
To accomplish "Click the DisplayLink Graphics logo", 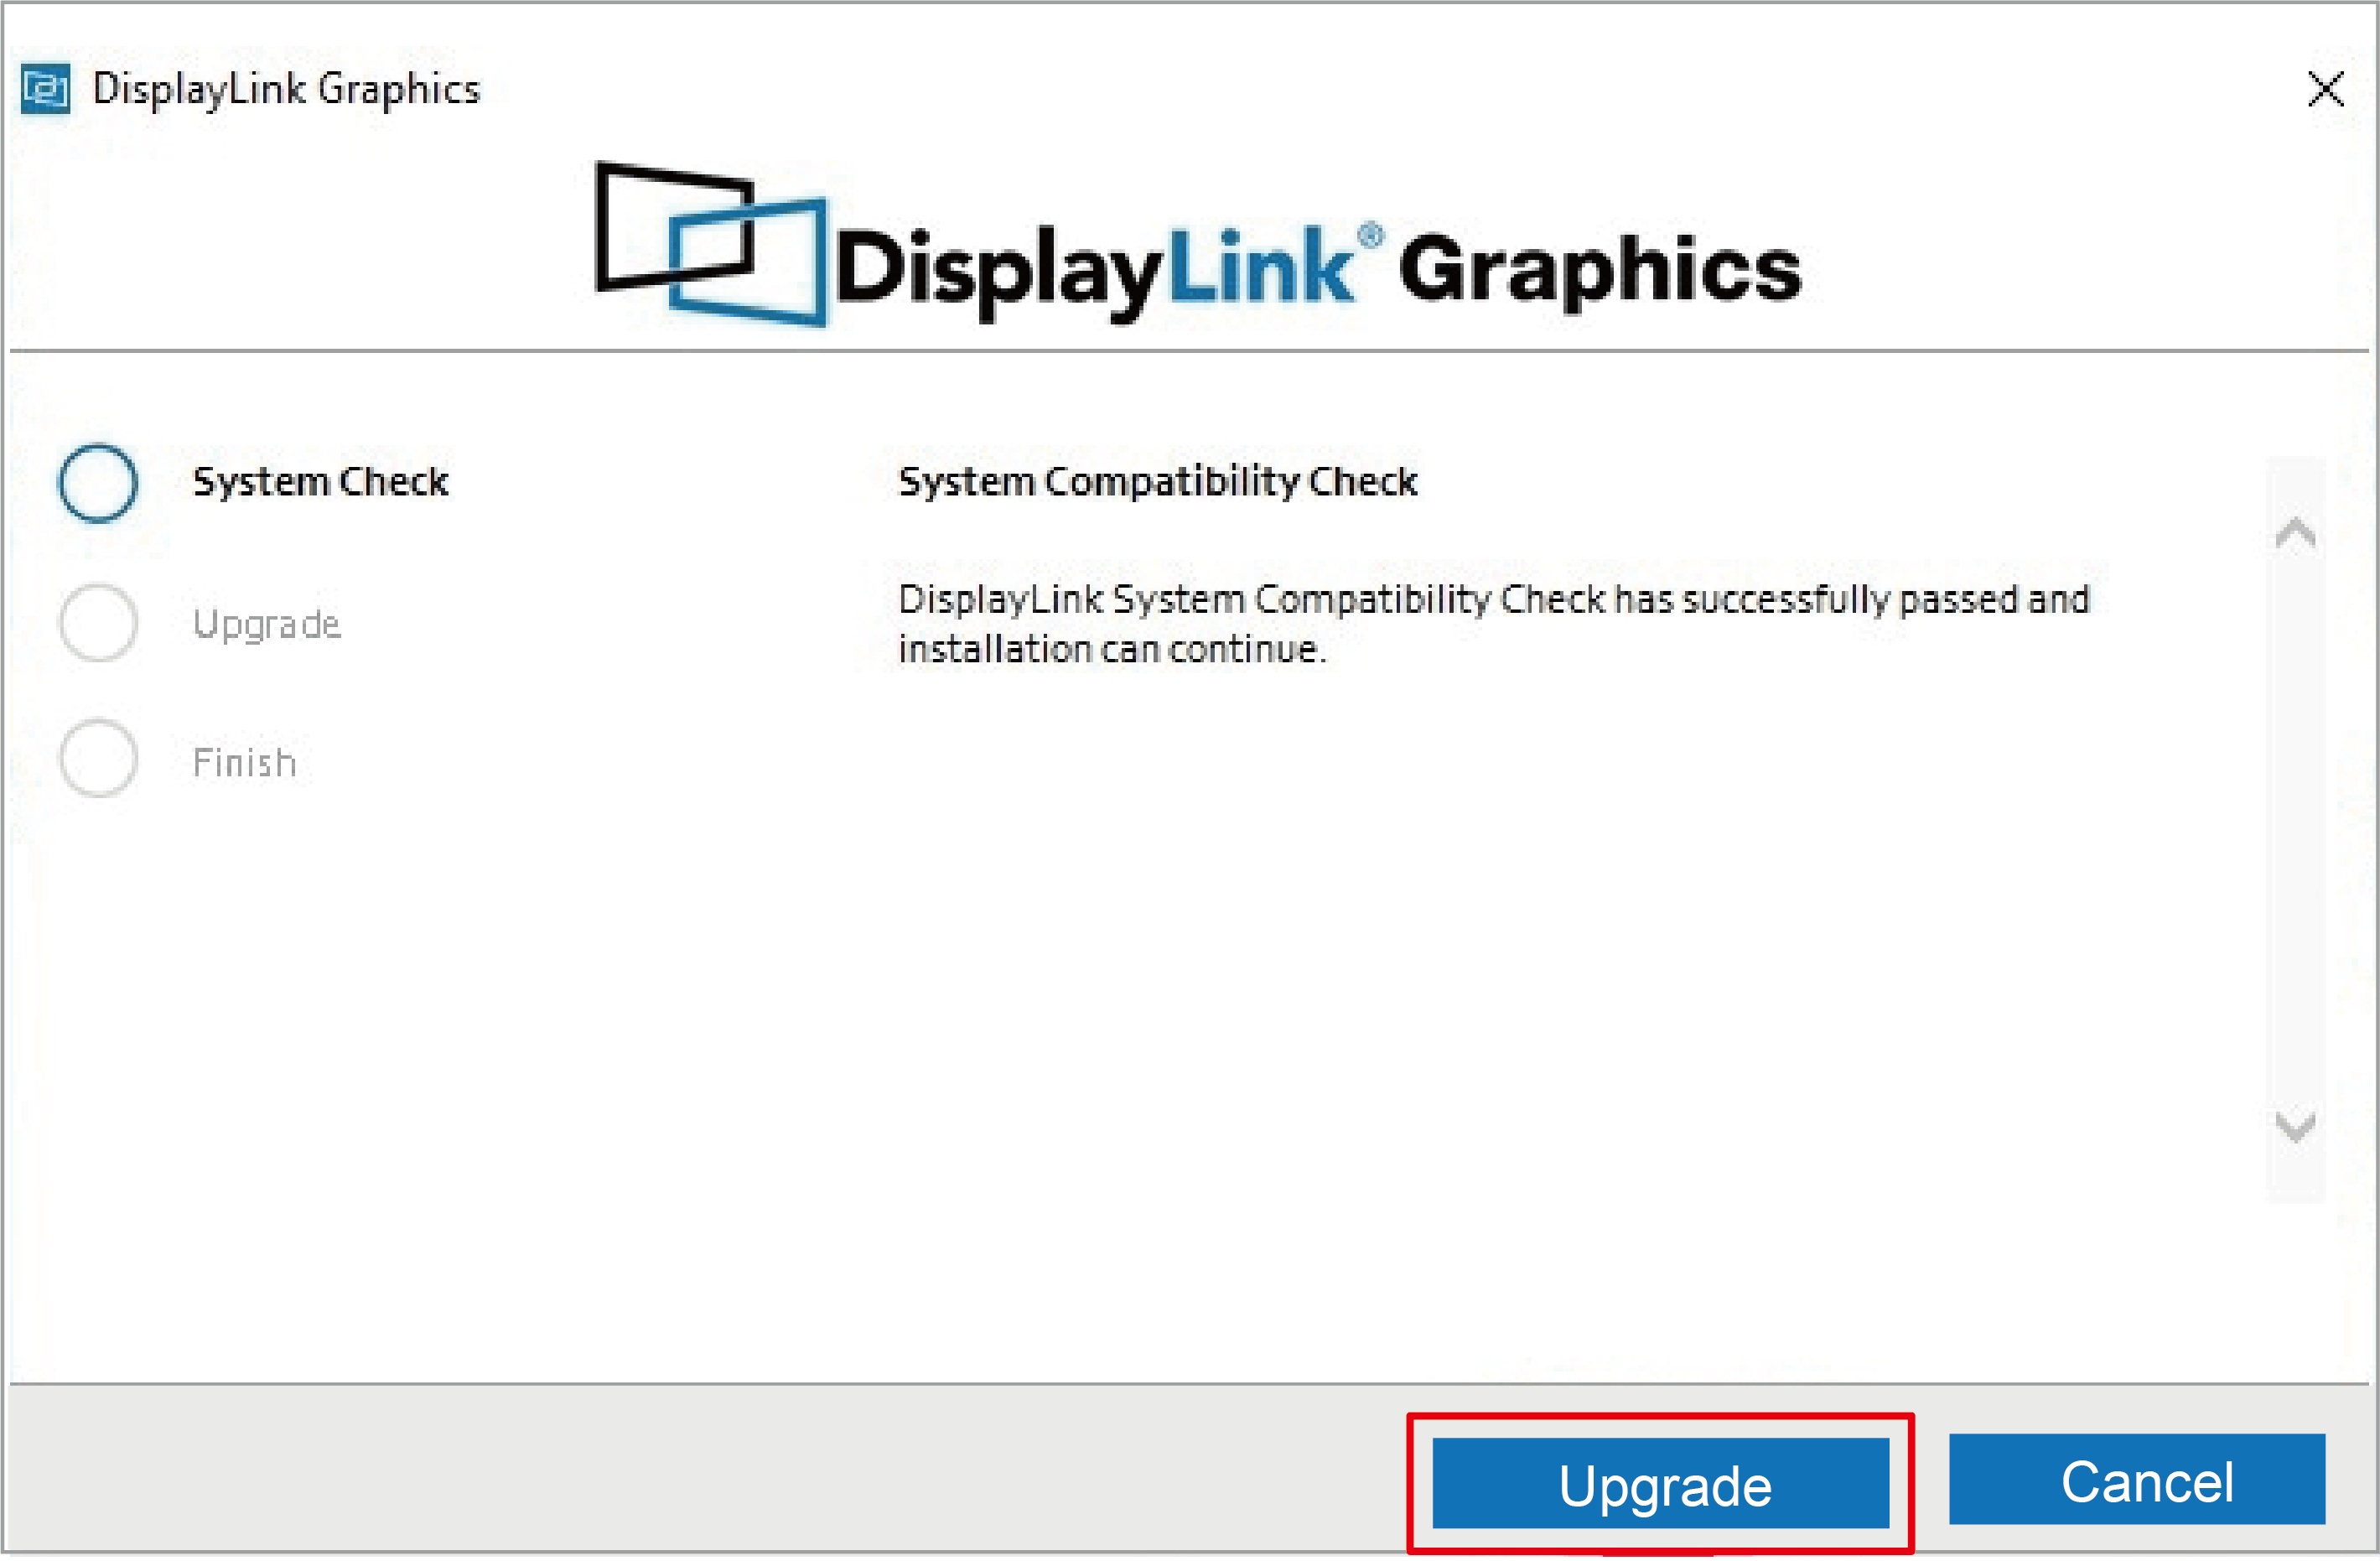I will [1198, 245].
